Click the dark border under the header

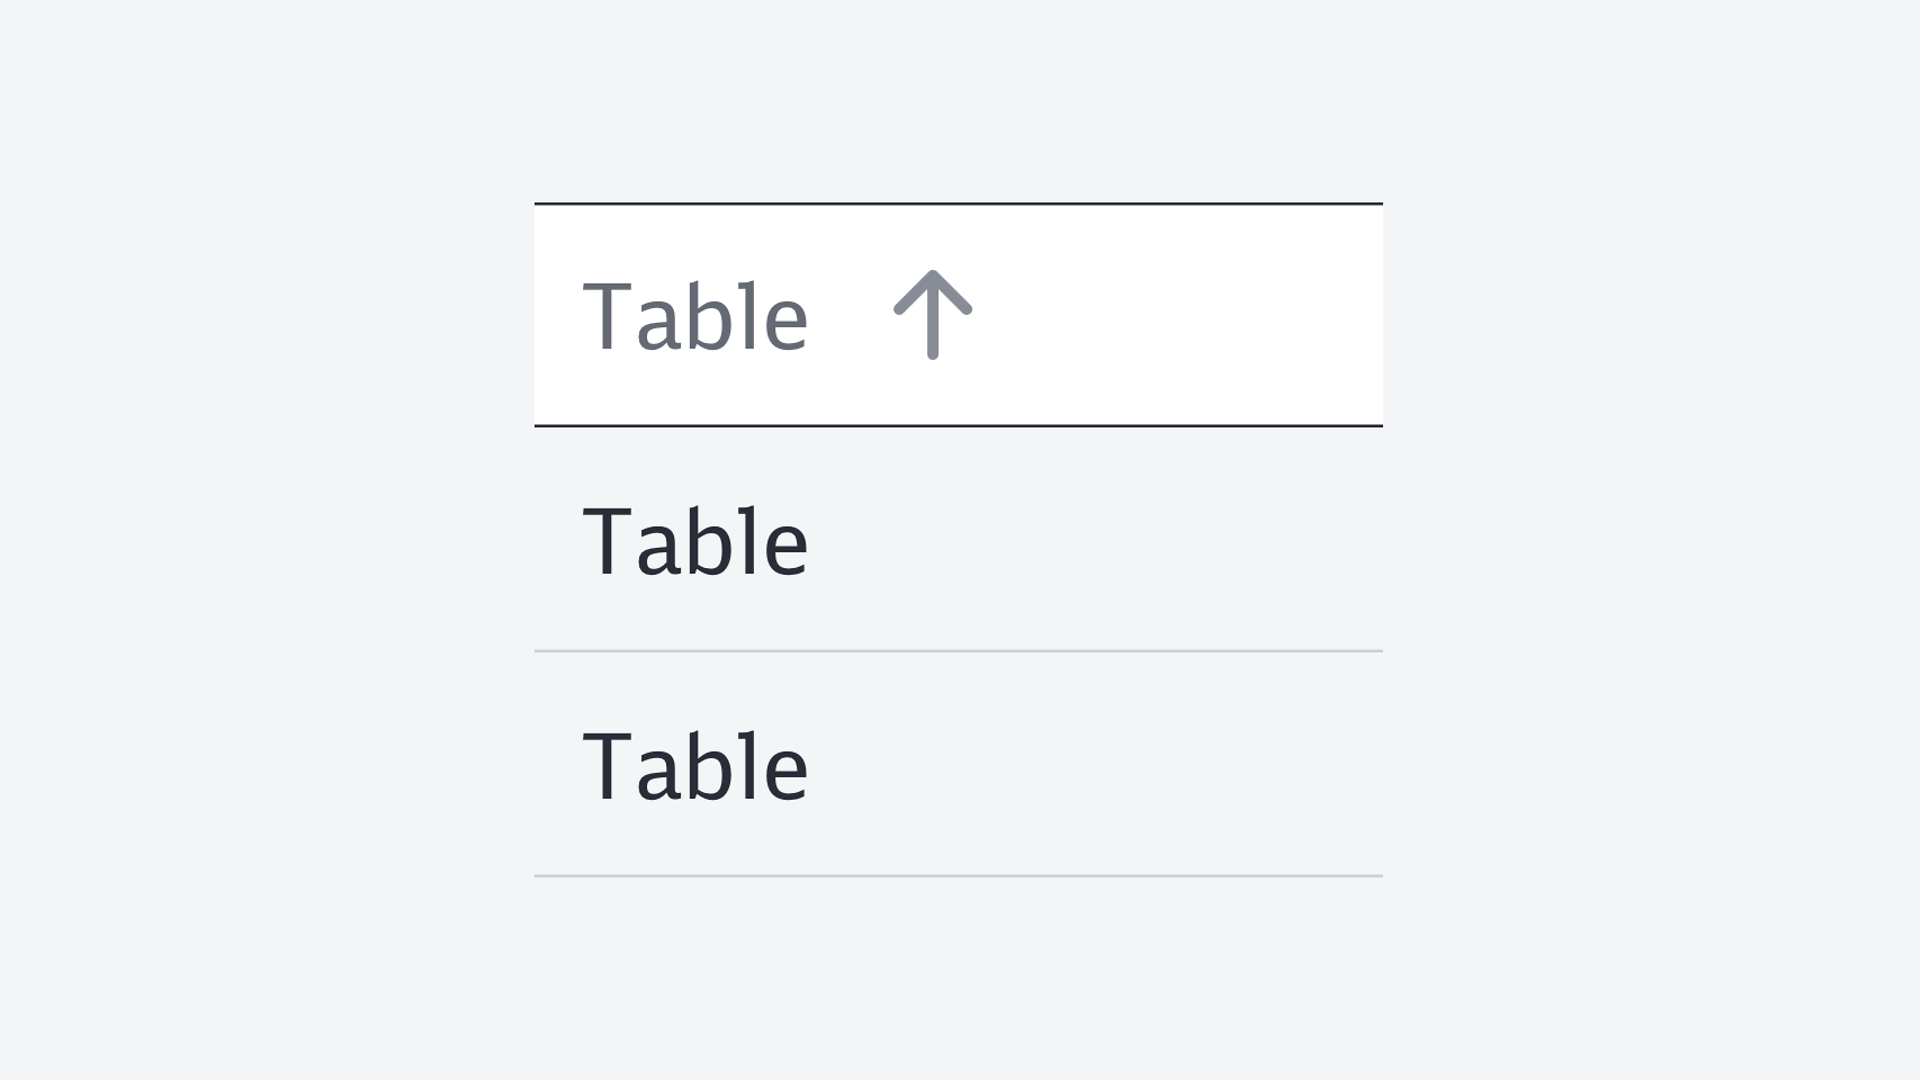(958, 426)
